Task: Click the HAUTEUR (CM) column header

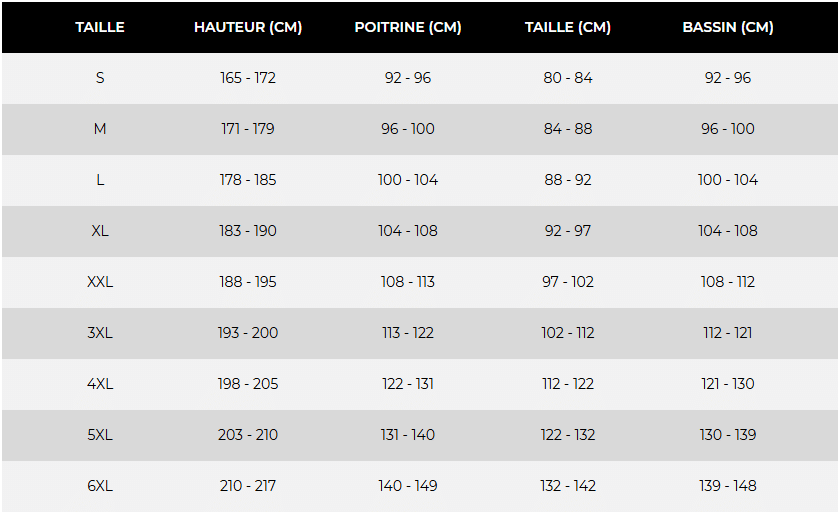Action: (x=248, y=27)
